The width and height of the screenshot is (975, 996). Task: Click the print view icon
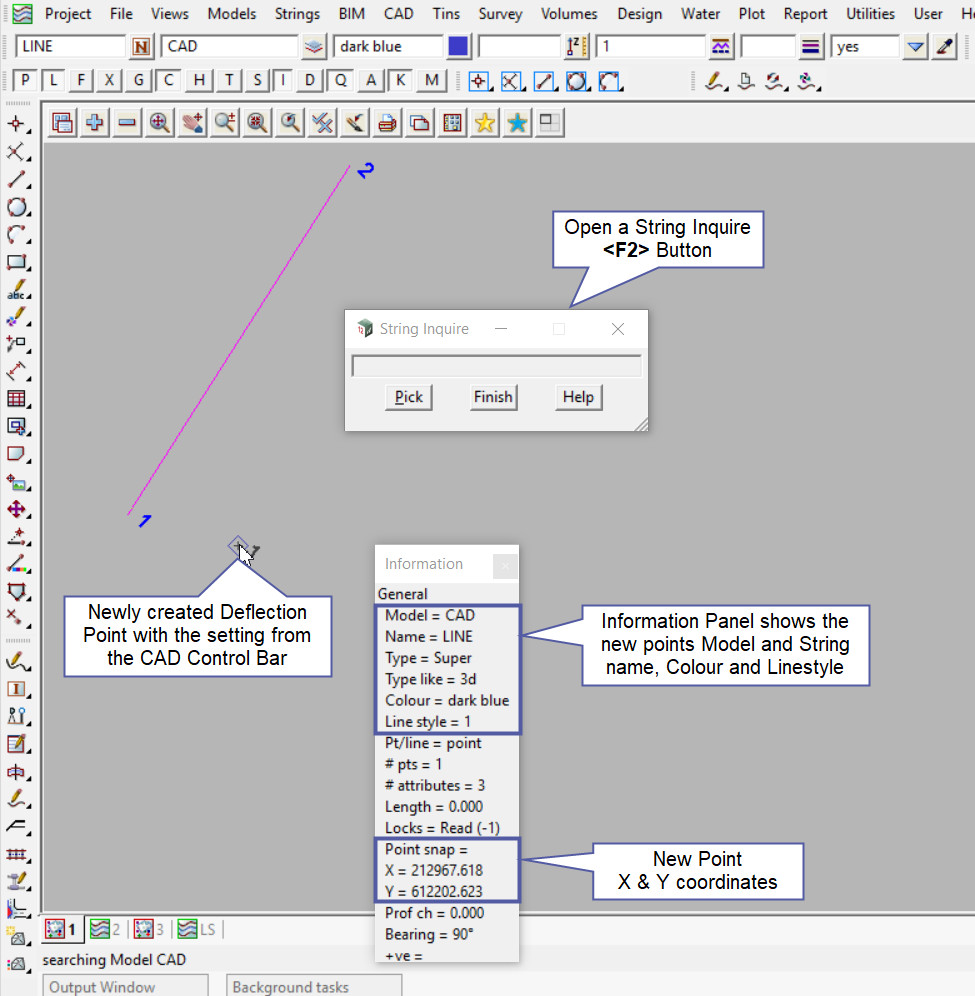(388, 123)
